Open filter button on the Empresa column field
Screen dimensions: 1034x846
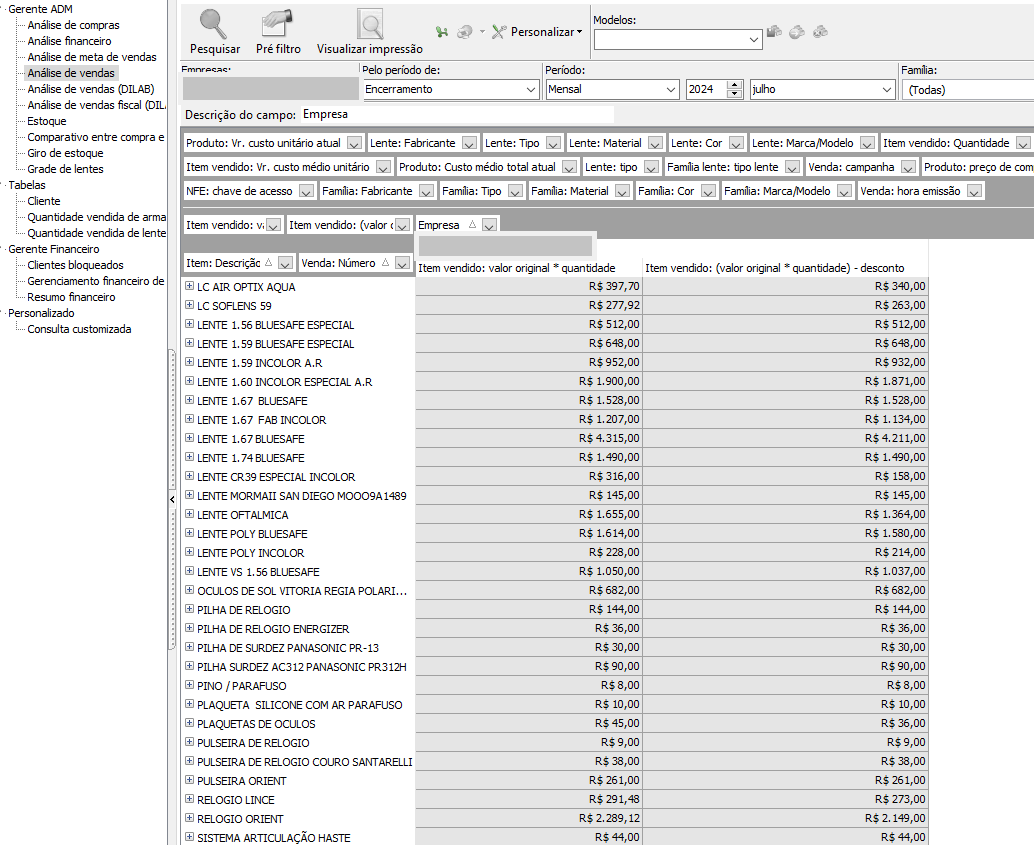tap(489, 226)
